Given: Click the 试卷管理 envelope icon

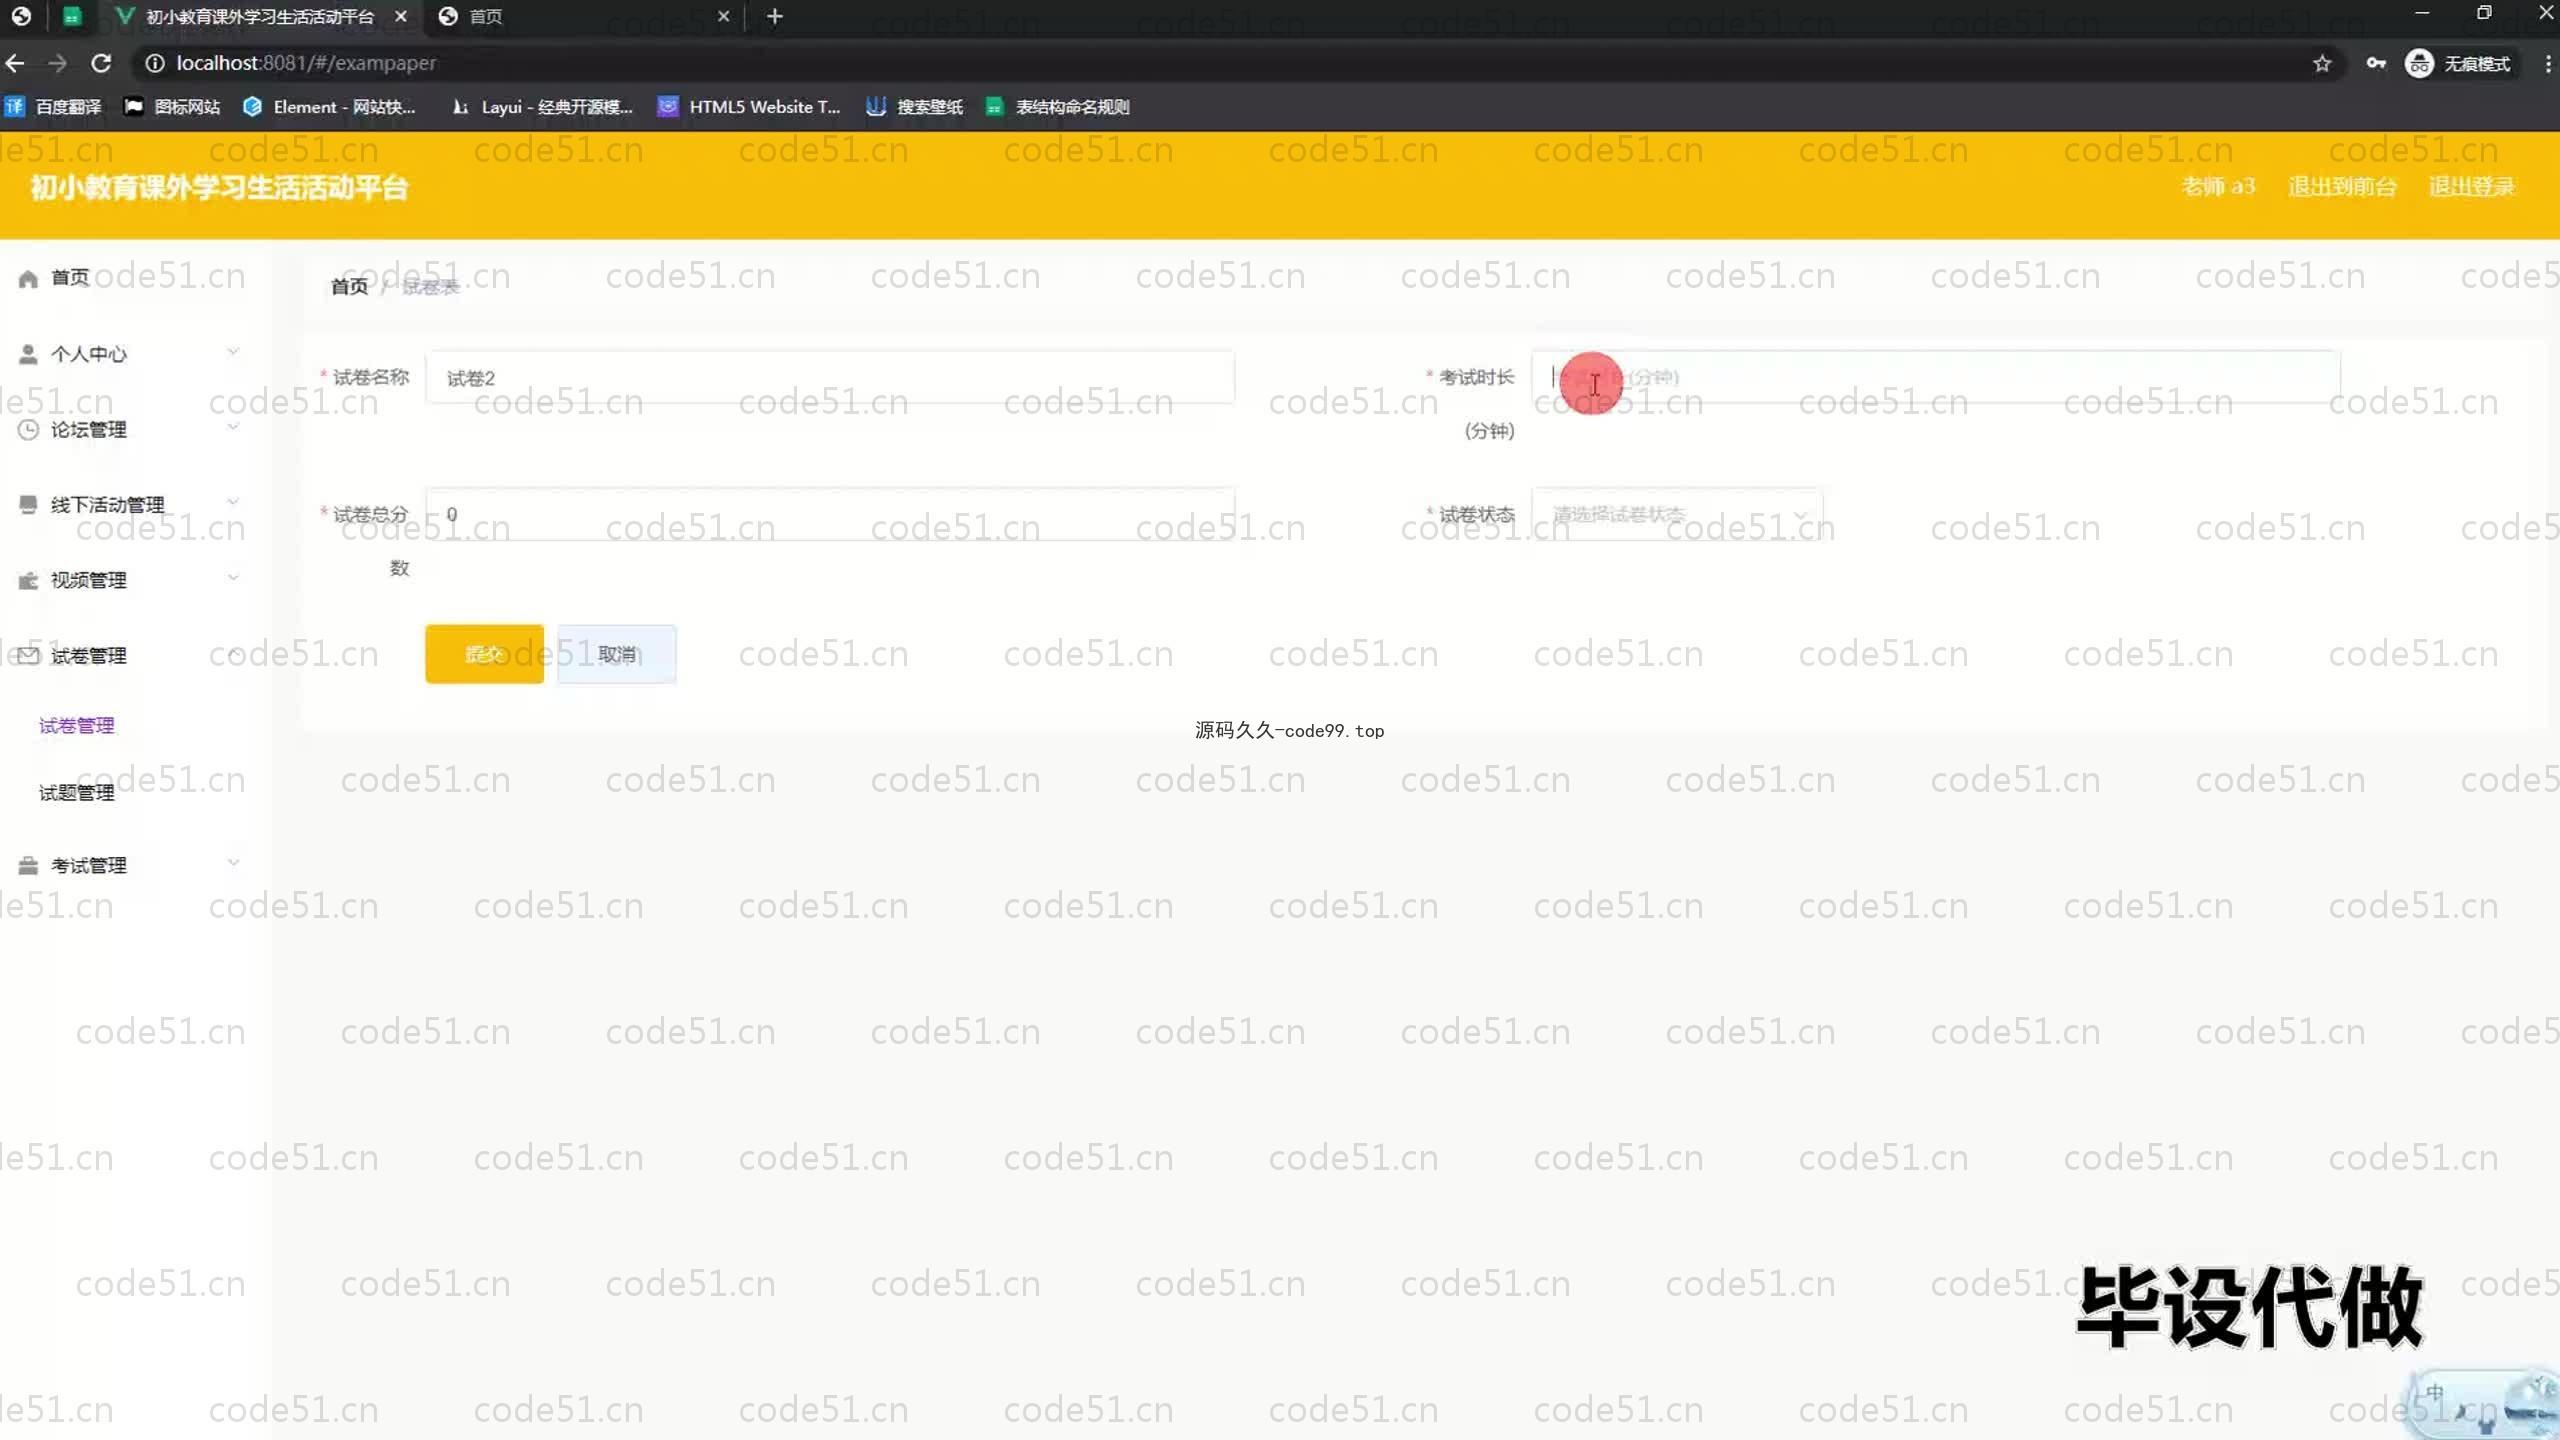Looking at the screenshot, I should 28,655.
